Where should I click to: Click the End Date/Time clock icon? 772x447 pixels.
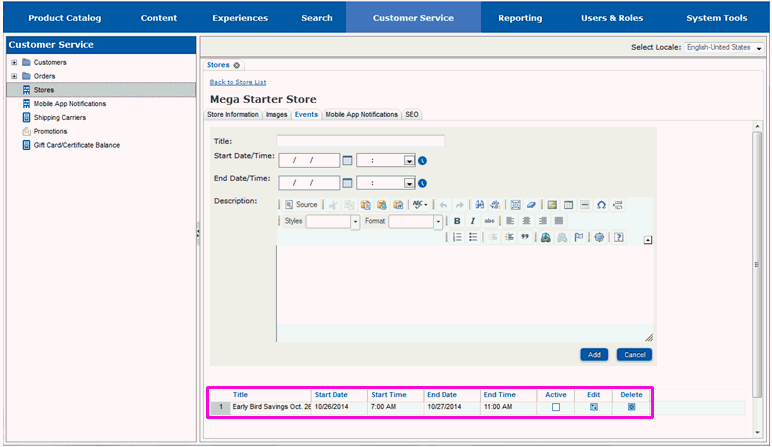(422, 183)
